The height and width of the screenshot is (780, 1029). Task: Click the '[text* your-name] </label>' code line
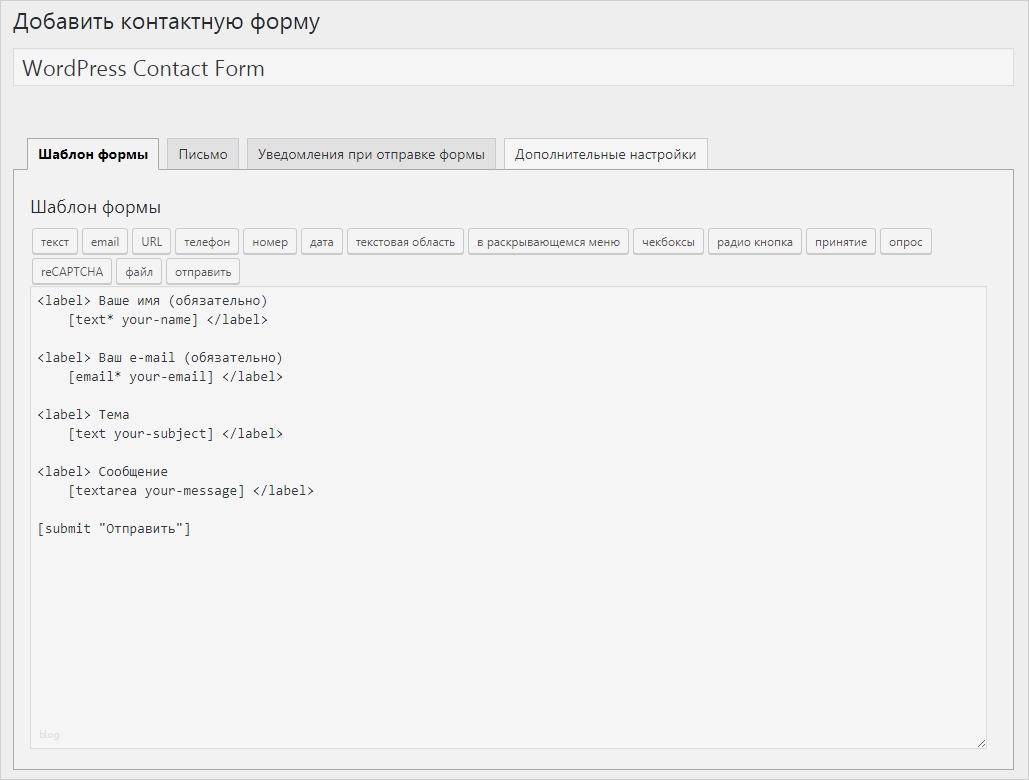coord(167,319)
